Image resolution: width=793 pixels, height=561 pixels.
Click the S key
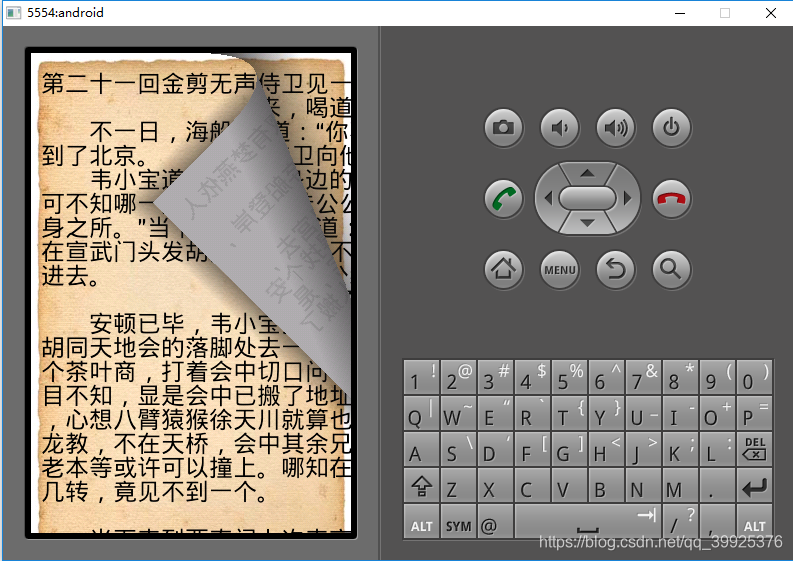coord(458,449)
